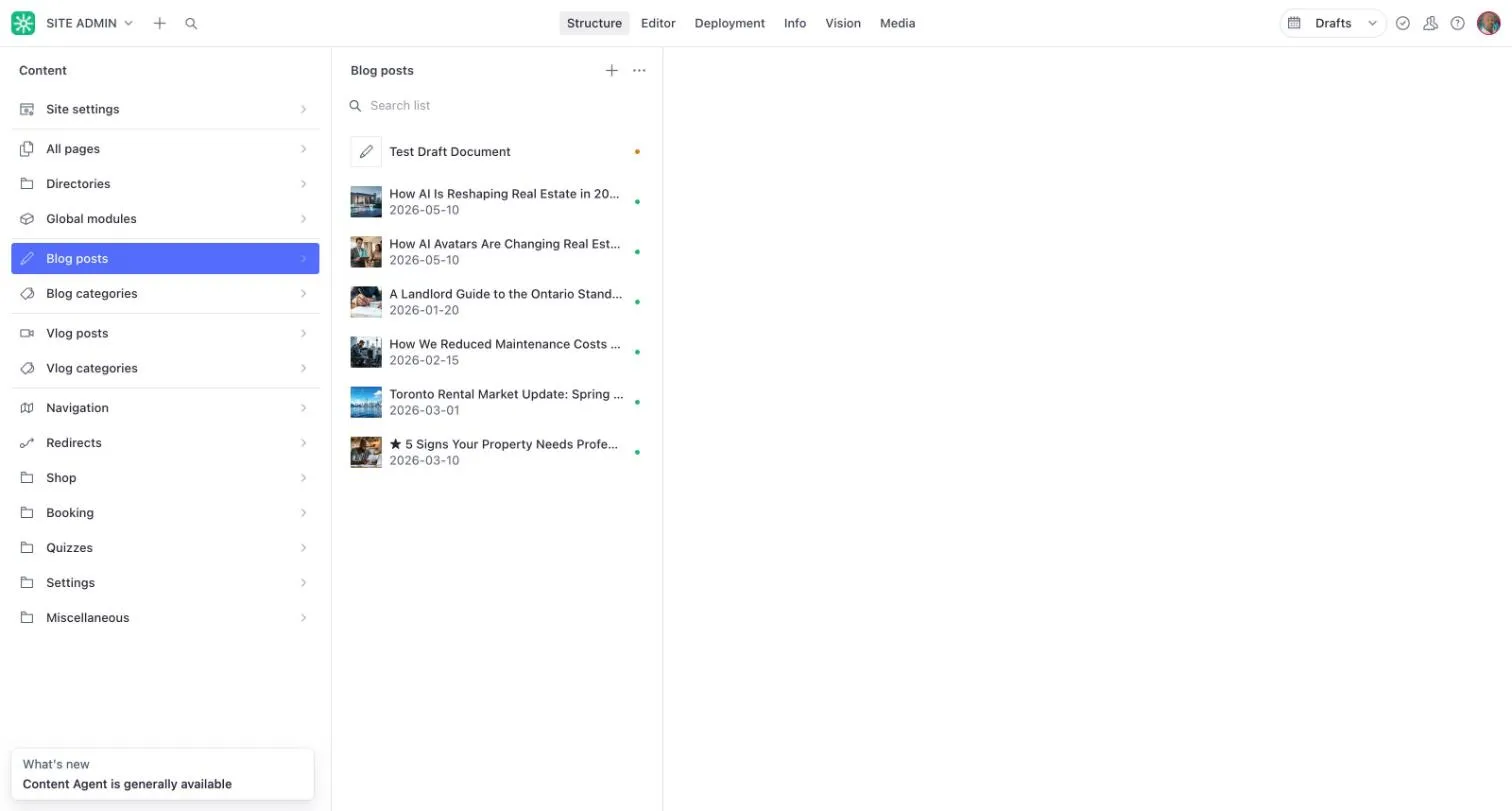Switch to the Deployment tab
Image resolution: width=1512 pixels, height=811 pixels.
point(730,23)
